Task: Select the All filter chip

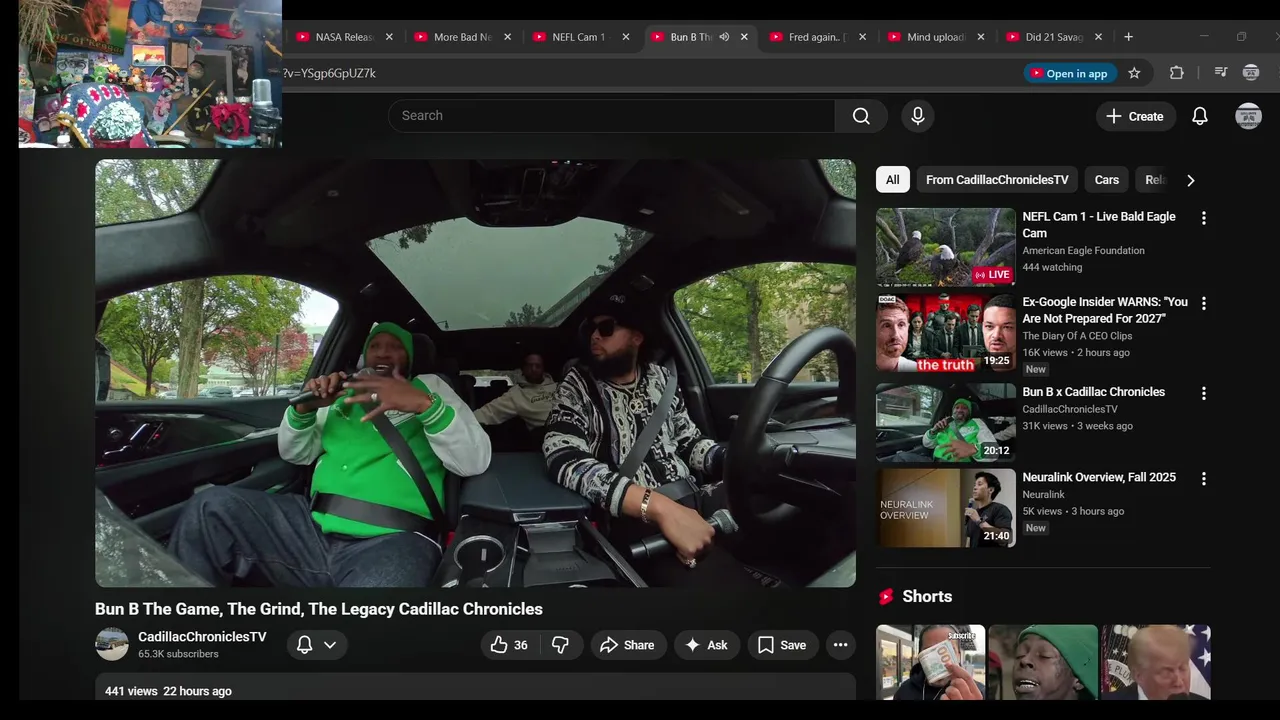Action: tap(892, 180)
